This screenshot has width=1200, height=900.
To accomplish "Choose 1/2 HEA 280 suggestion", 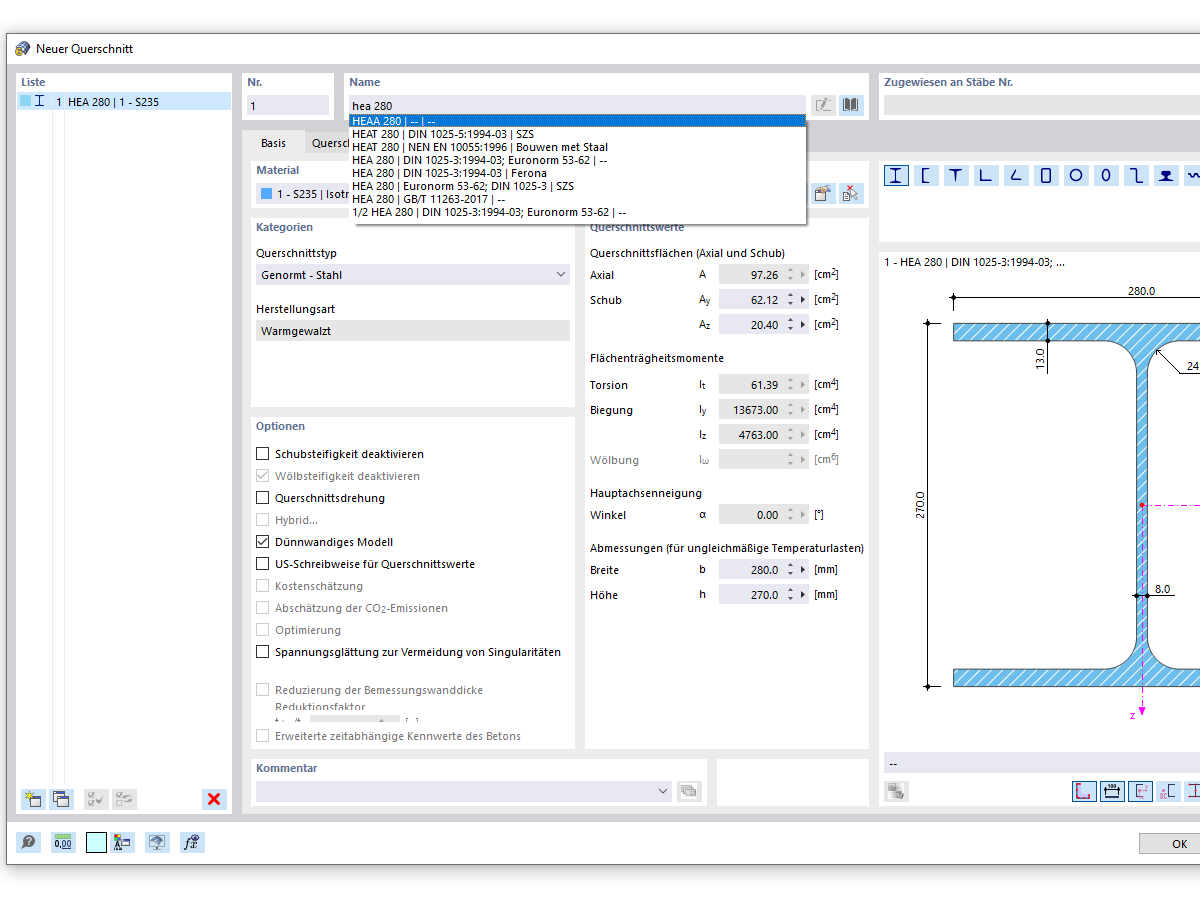I will [x=577, y=212].
